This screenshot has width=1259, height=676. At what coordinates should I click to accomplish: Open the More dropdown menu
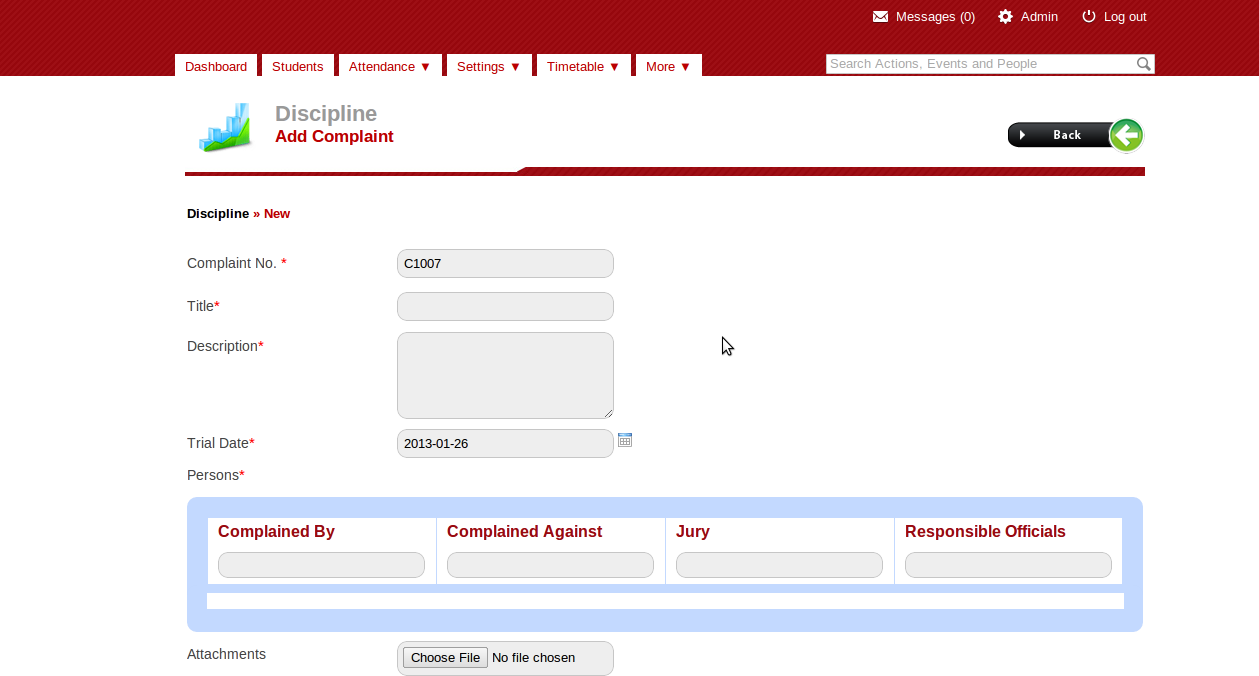pyautogui.click(x=668, y=67)
